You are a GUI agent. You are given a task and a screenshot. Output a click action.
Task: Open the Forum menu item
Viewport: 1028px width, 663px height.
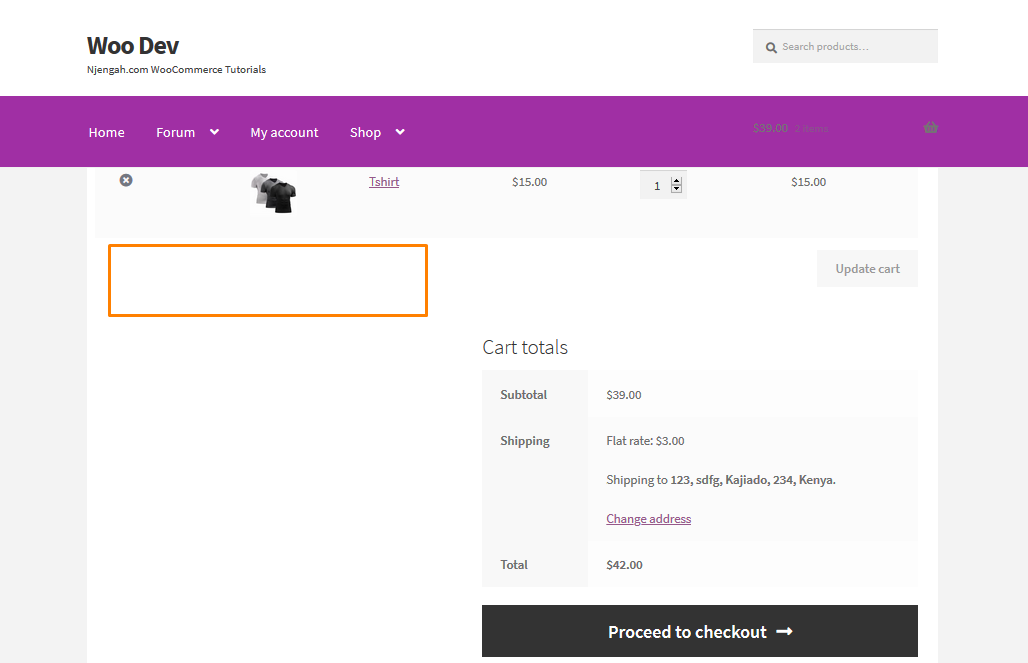pos(175,132)
